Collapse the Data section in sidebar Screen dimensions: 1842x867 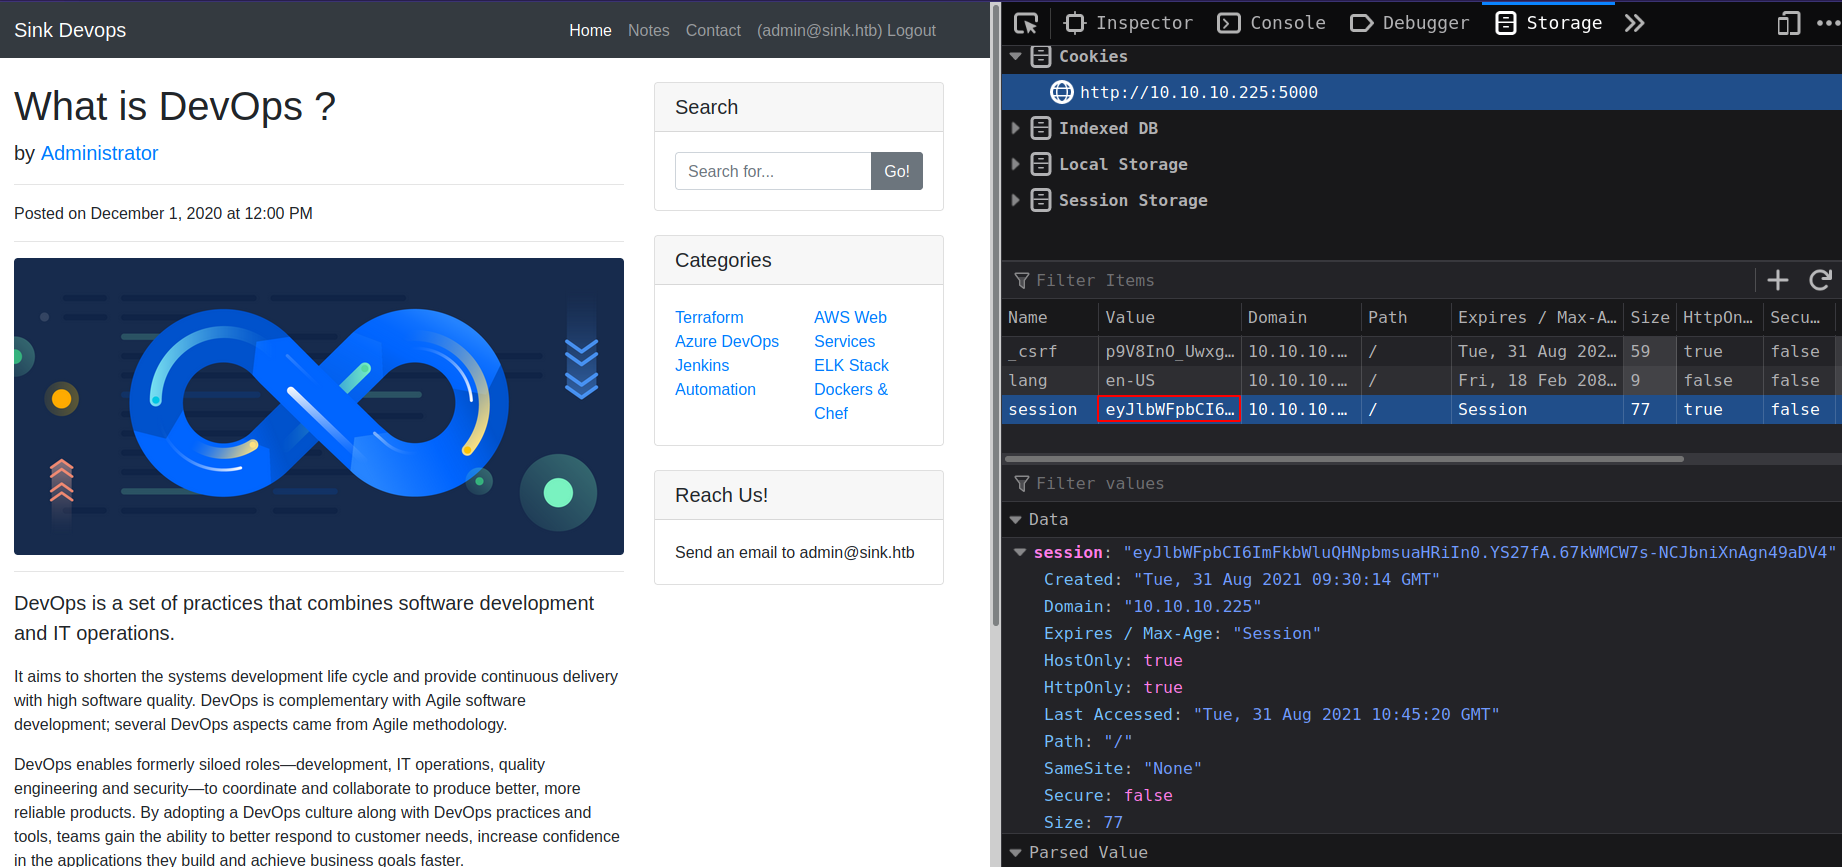coord(1016,520)
